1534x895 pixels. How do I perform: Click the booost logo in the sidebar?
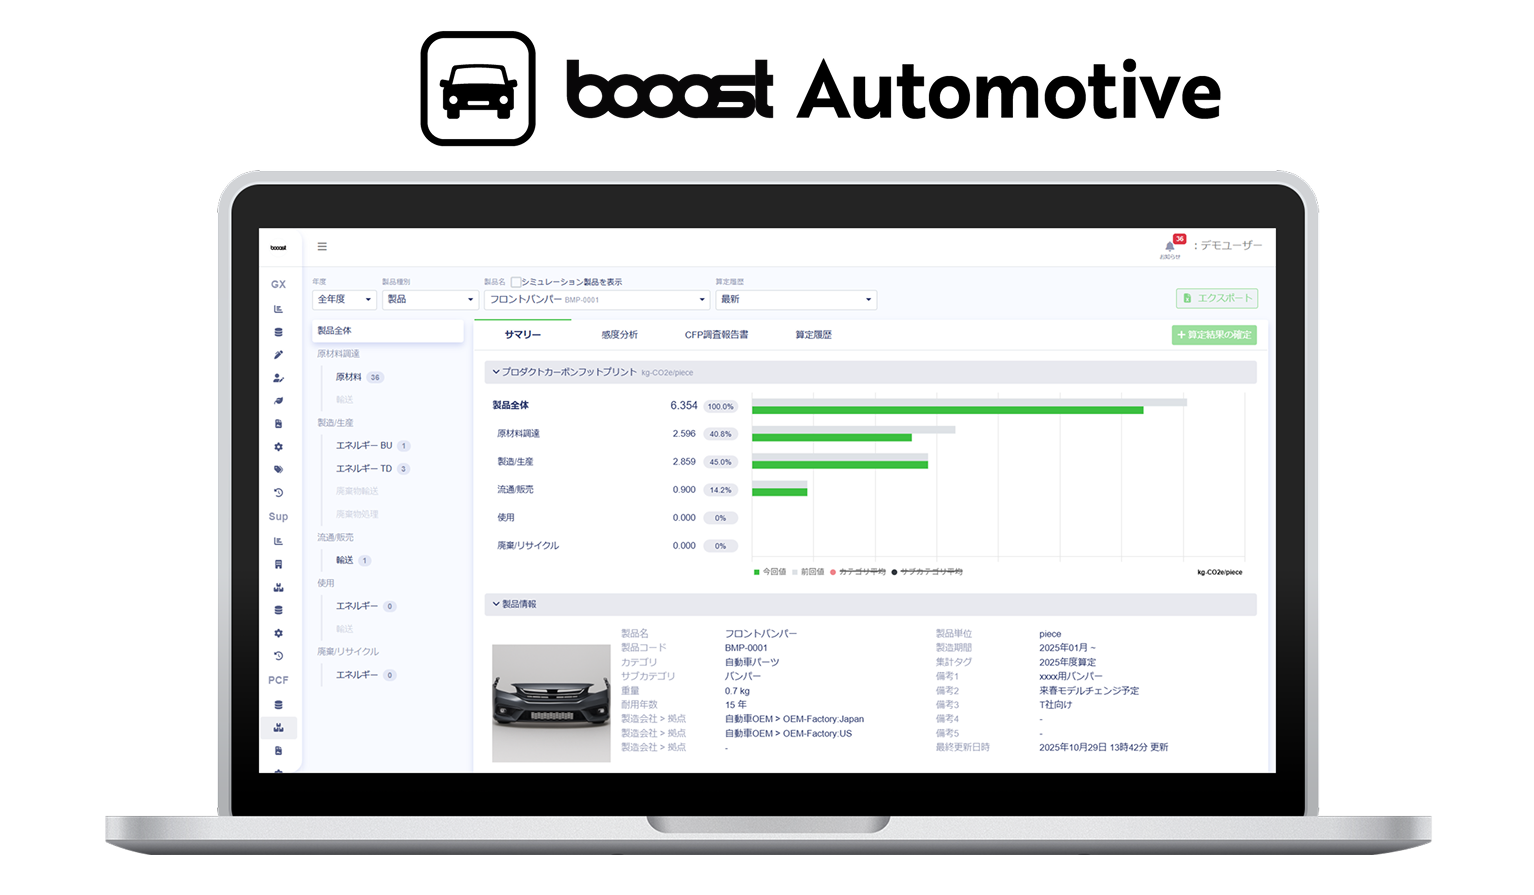click(276, 246)
